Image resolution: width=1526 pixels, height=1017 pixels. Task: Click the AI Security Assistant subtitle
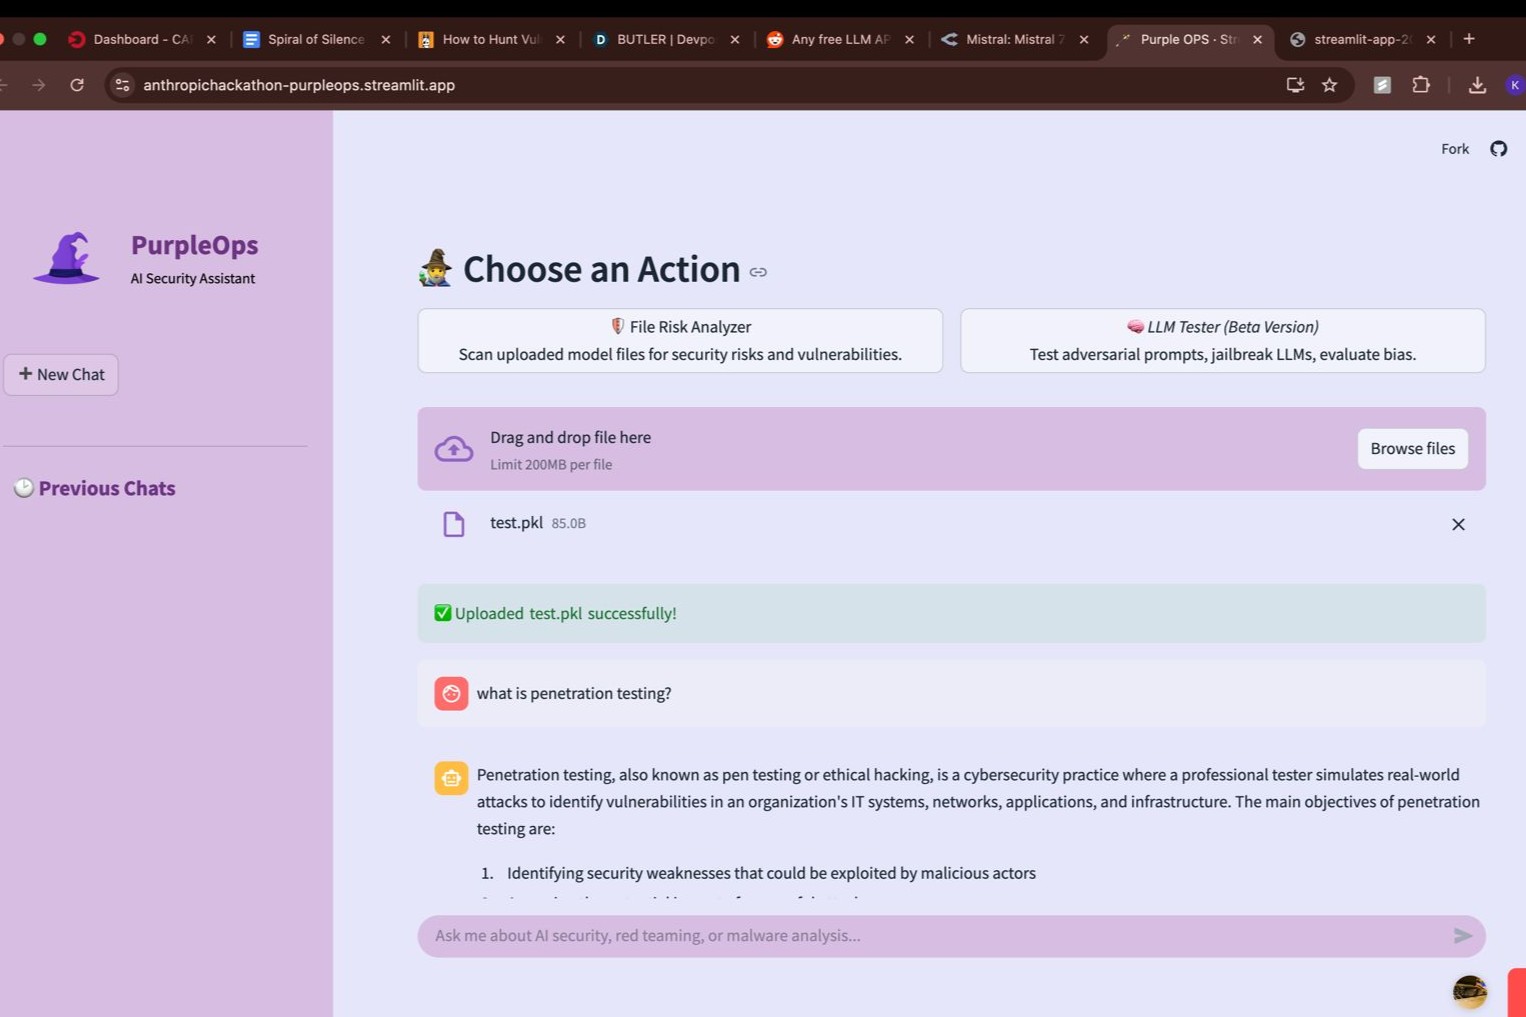192,279
